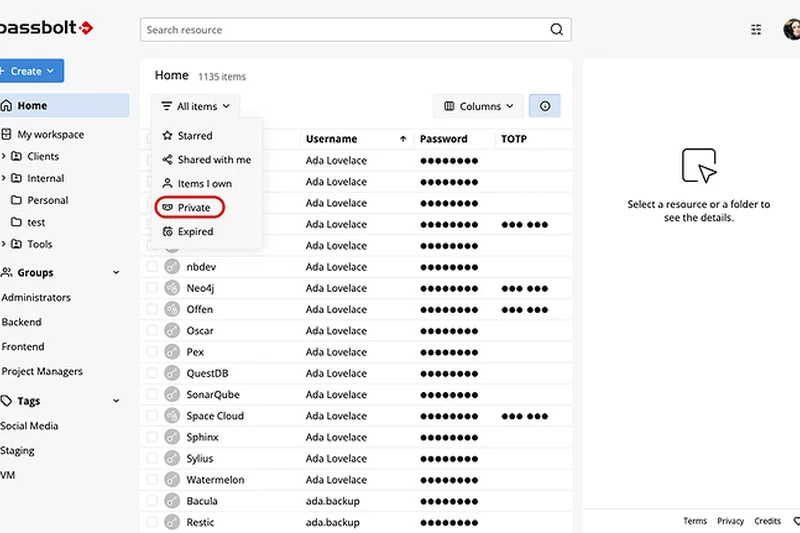800x533 pixels.
Task: Click the test folder icon
Action: [x=16, y=222]
